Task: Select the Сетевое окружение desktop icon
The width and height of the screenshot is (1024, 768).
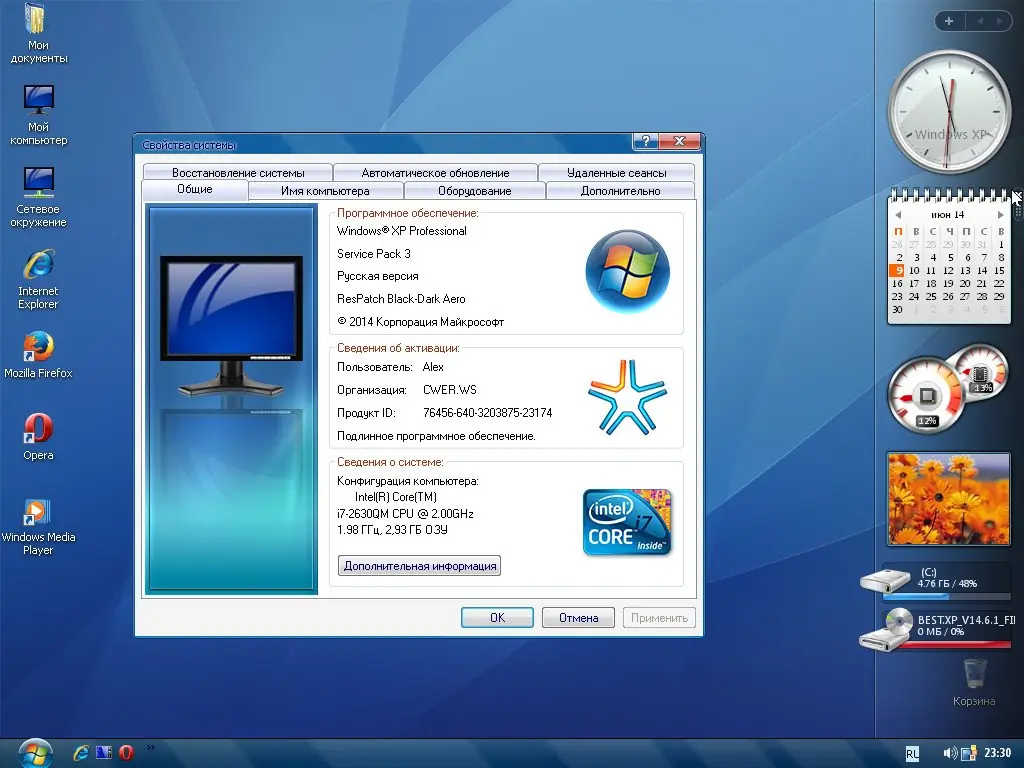Action: tap(38, 197)
